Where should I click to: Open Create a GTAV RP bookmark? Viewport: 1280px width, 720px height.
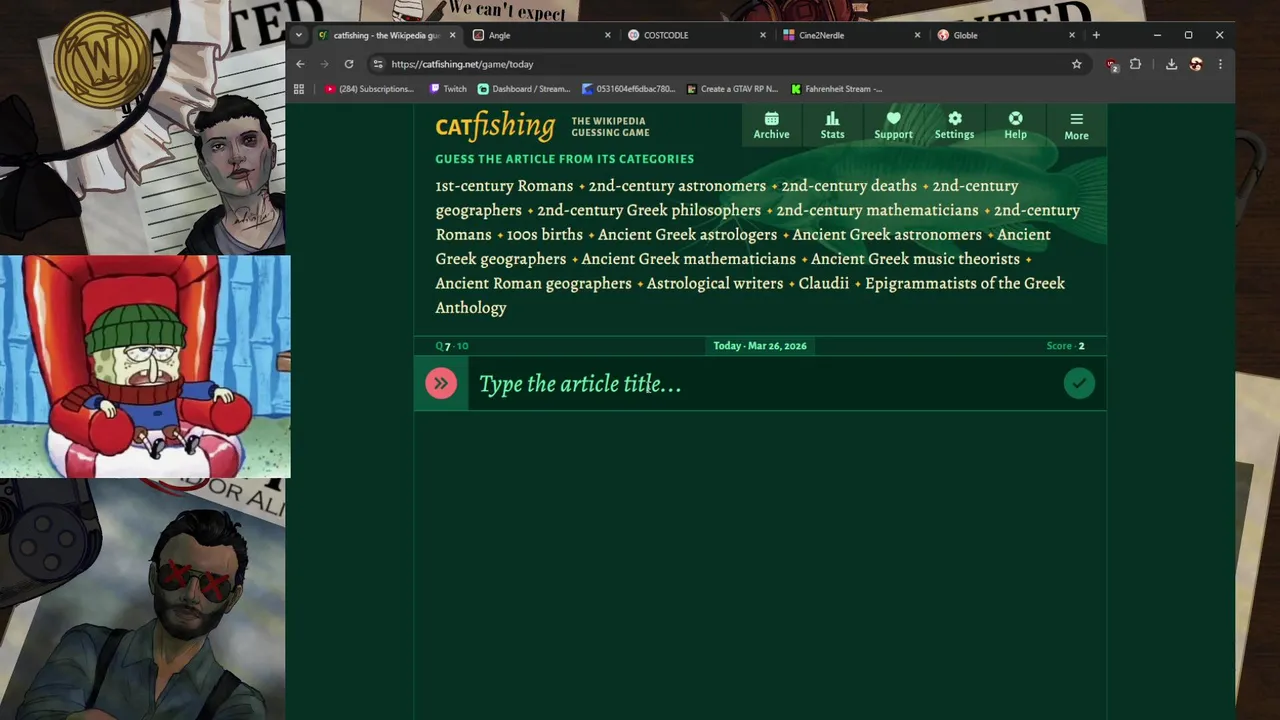pos(732,89)
